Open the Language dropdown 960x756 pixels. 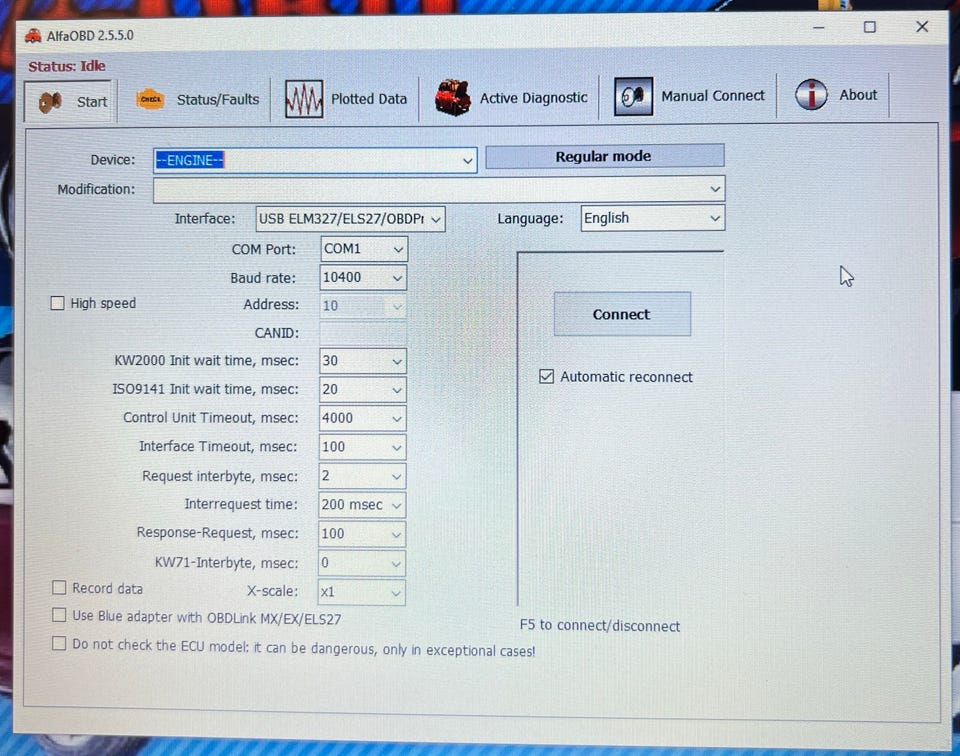[x=714, y=219]
